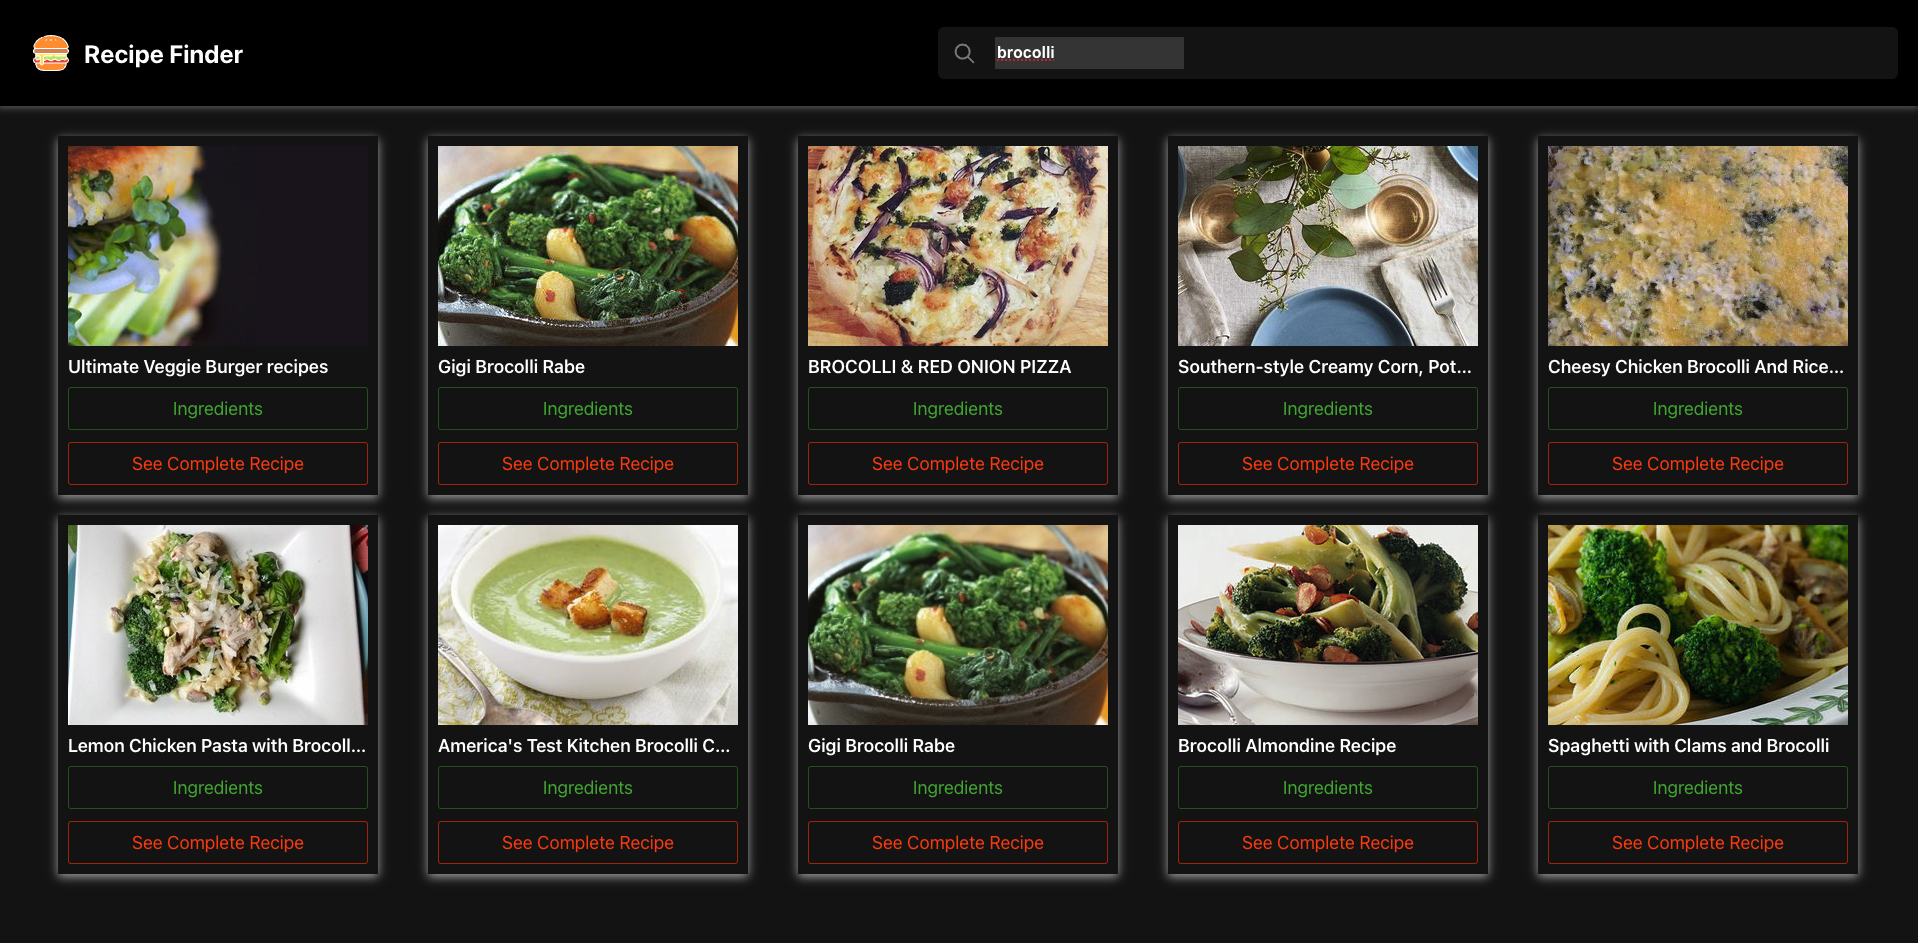This screenshot has height=943, width=1918.
Task: Click the Southern-style table setting image
Action: 1327,246
